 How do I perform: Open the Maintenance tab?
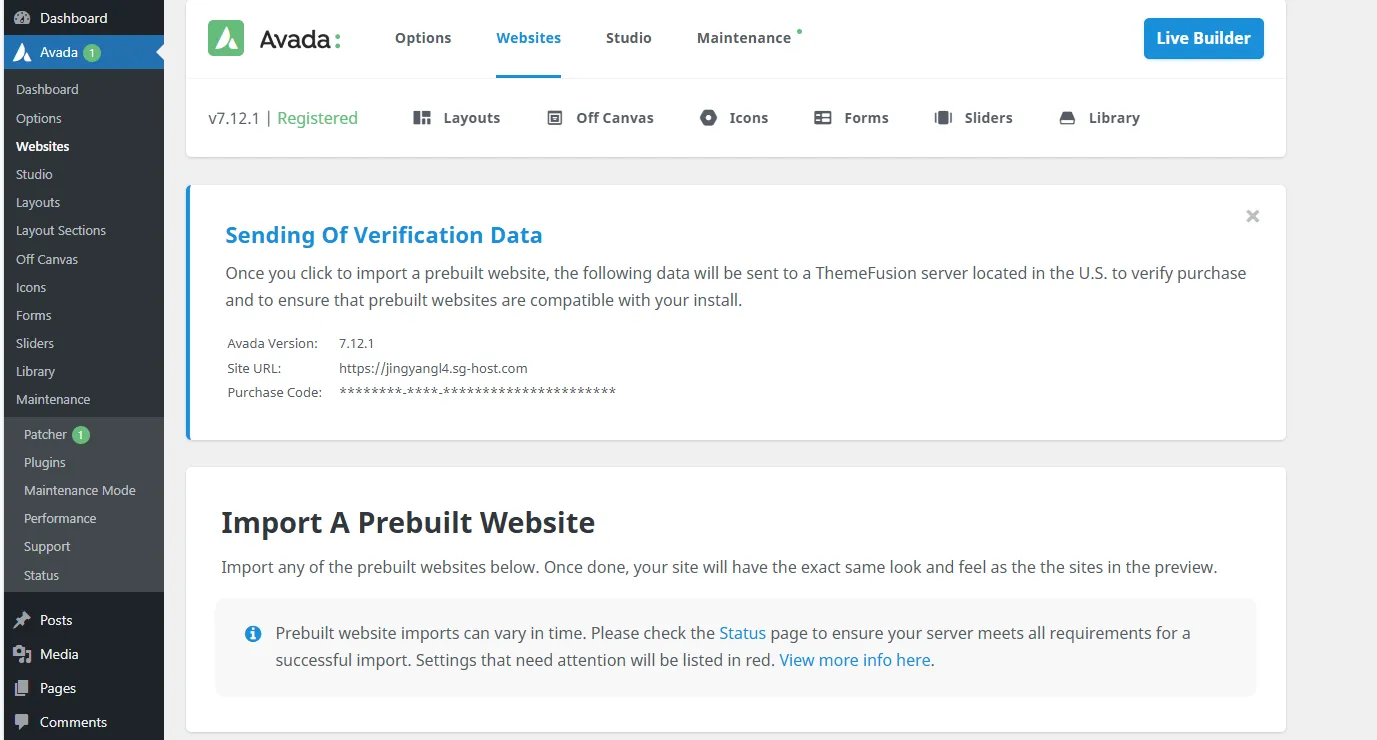point(744,38)
